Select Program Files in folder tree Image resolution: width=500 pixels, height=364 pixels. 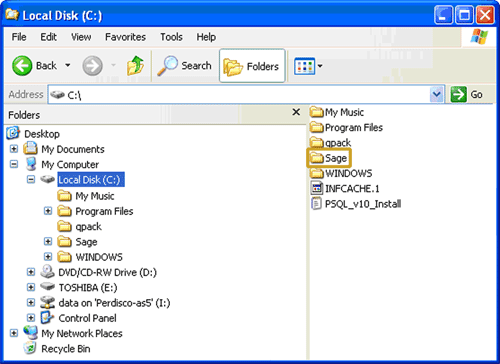104,211
